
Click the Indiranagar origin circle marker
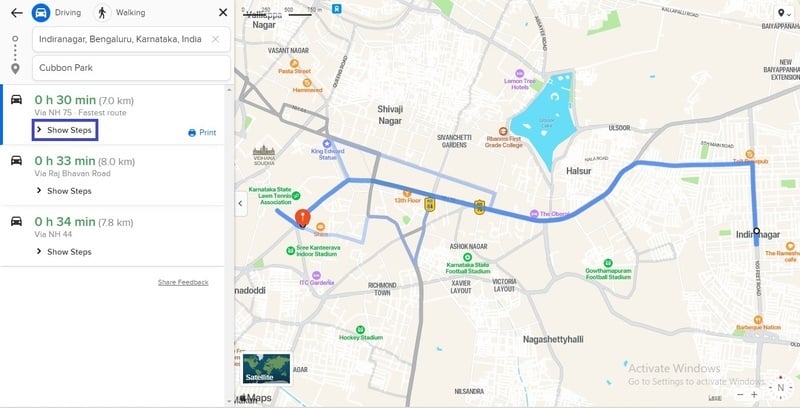[756, 231]
